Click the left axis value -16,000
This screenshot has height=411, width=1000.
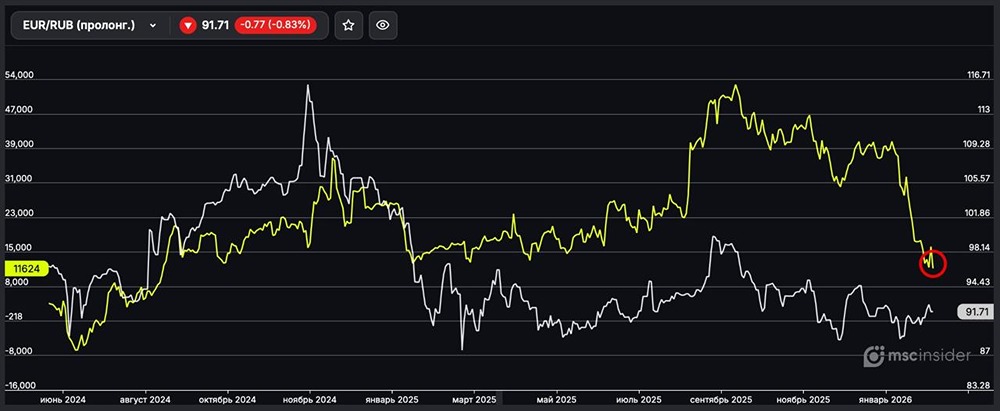click(x=20, y=386)
